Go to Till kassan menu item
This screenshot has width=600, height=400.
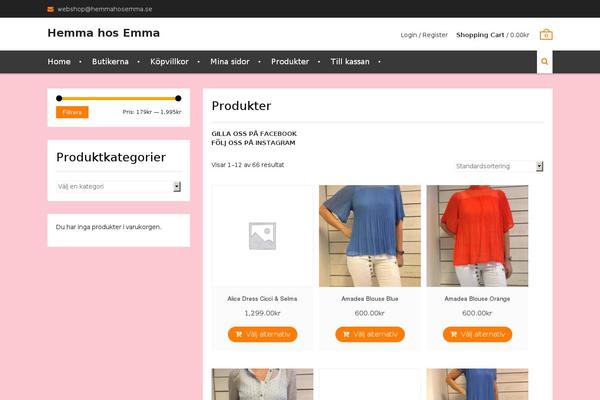click(350, 62)
